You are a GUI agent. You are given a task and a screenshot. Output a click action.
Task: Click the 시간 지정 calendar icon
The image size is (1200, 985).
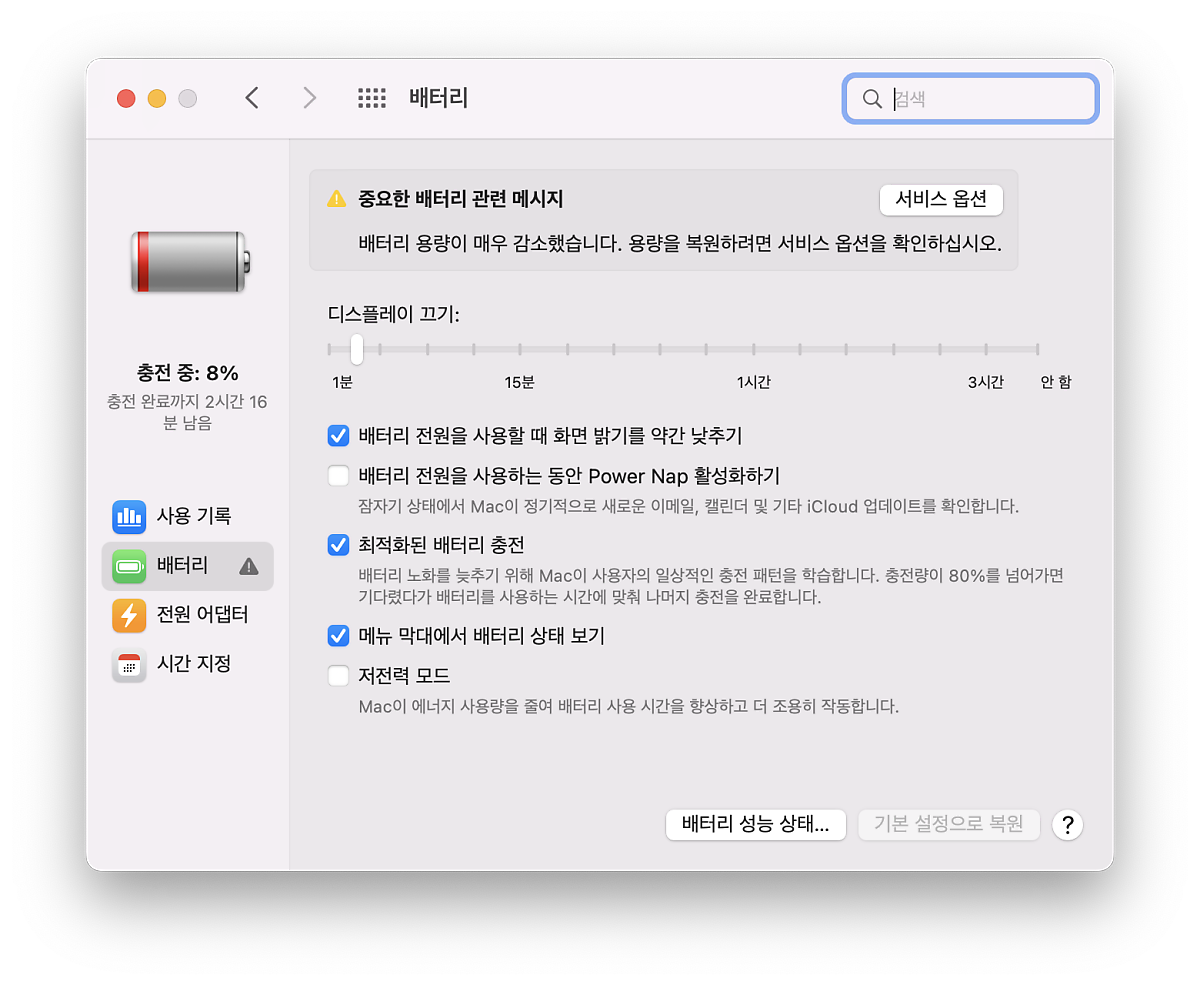(x=129, y=664)
